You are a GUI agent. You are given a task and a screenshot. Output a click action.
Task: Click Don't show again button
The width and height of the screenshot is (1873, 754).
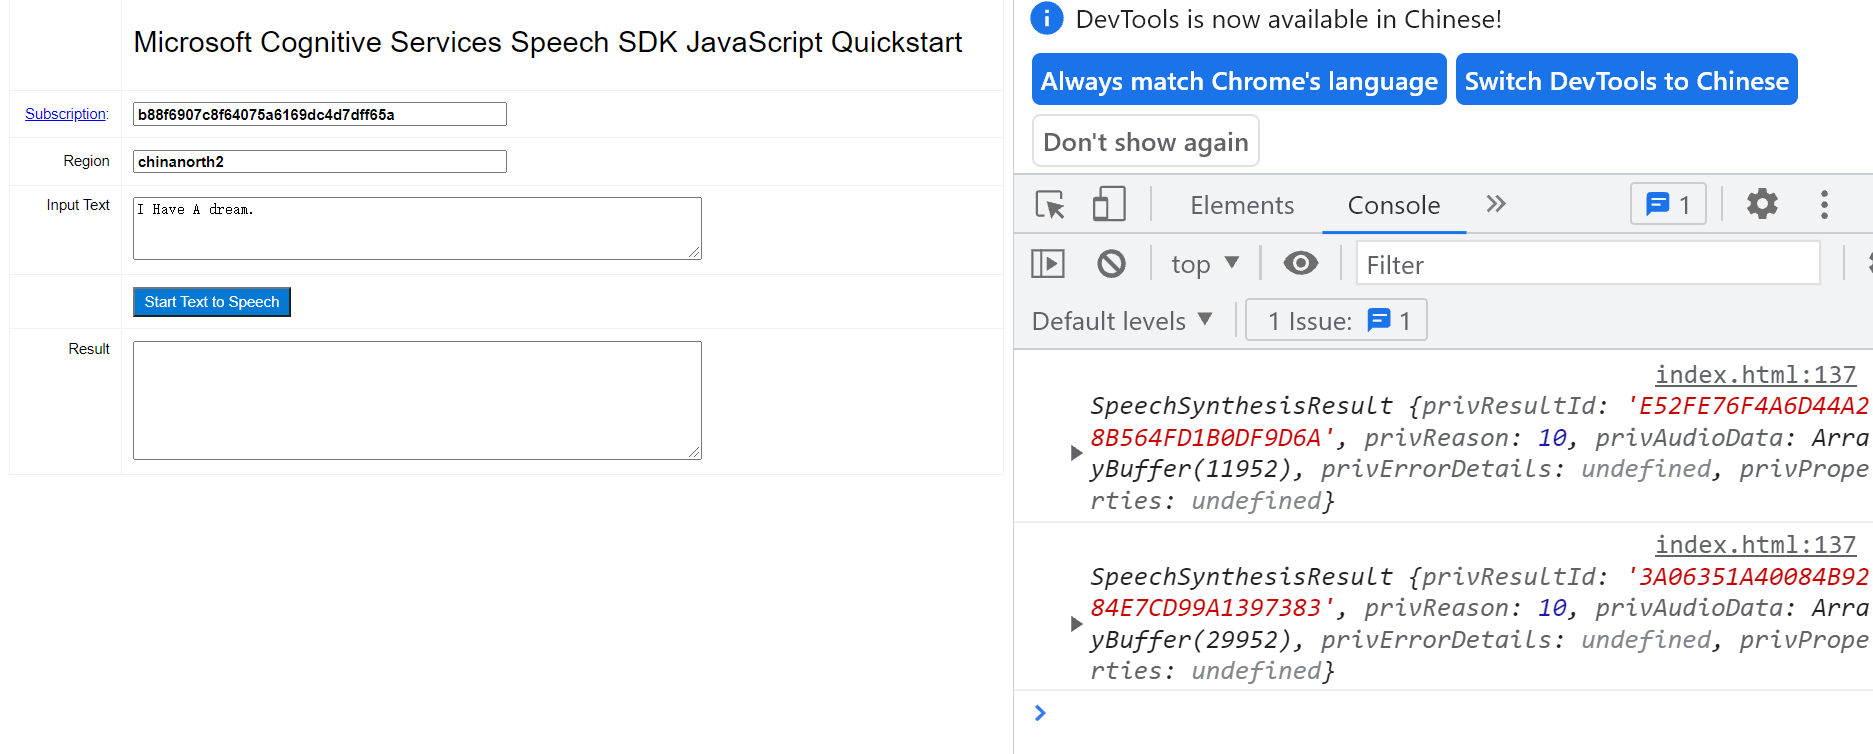(1145, 141)
